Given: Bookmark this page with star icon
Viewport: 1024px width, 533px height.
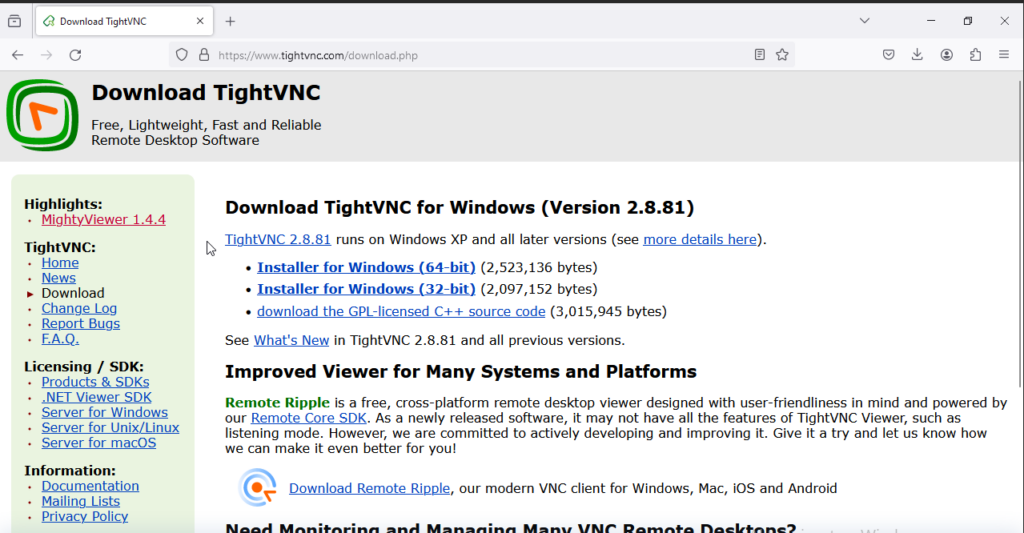Looking at the screenshot, I should [782, 55].
